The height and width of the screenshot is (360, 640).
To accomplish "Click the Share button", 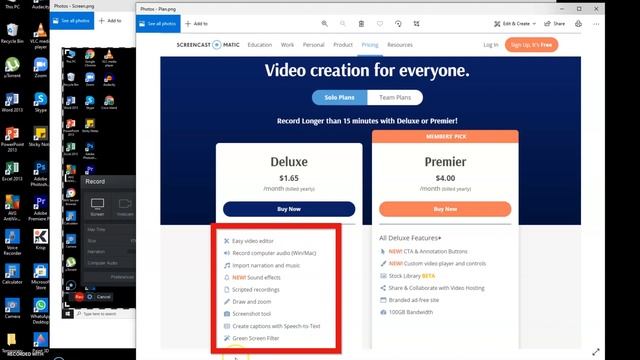I will tap(555, 24).
